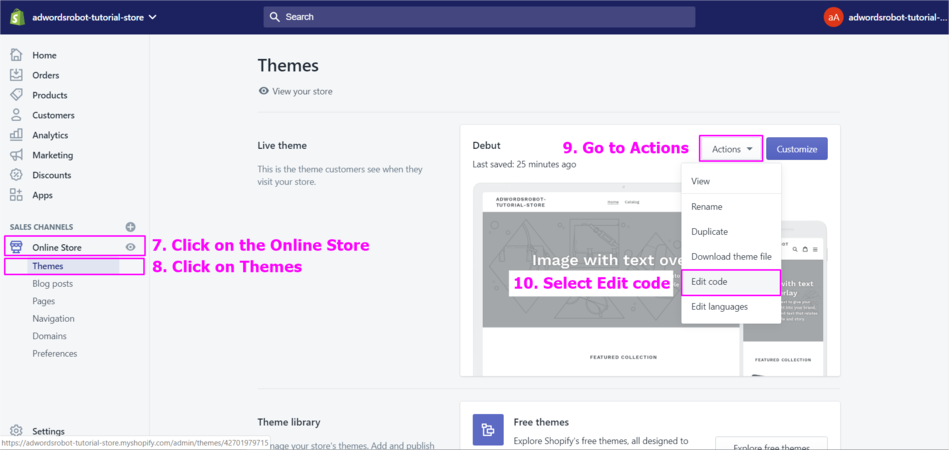Select the Products tag icon
Image resolution: width=949 pixels, height=450 pixels.
pos(16,95)
